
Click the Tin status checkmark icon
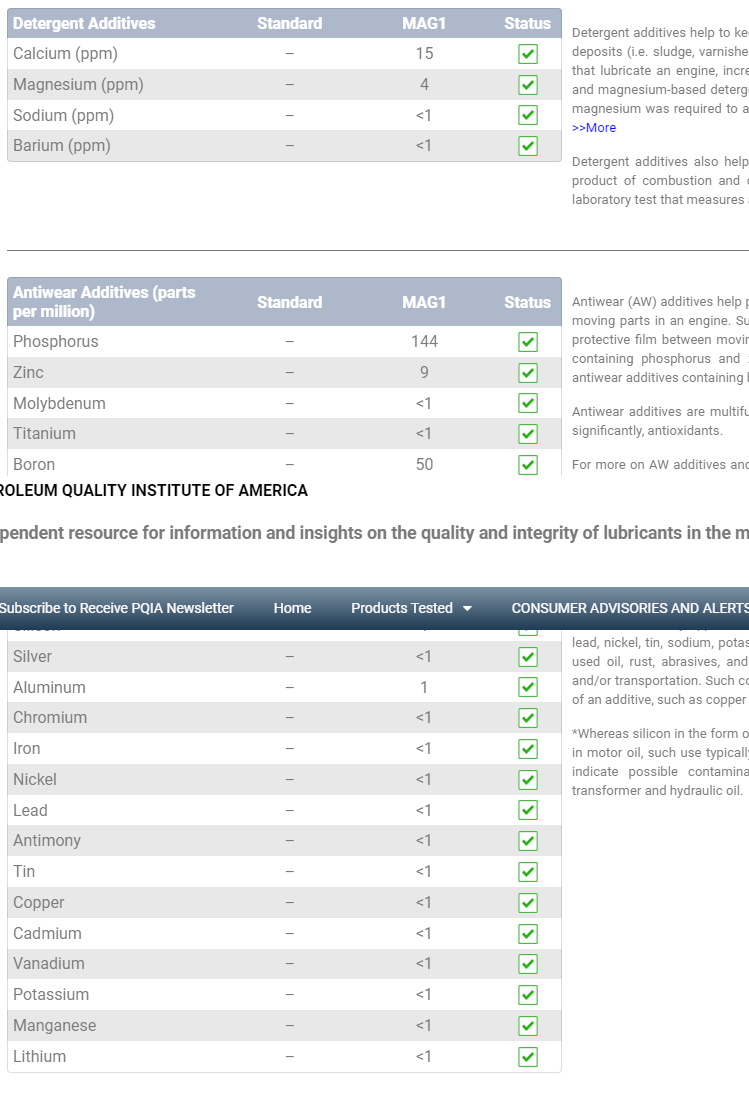[528, 872]
